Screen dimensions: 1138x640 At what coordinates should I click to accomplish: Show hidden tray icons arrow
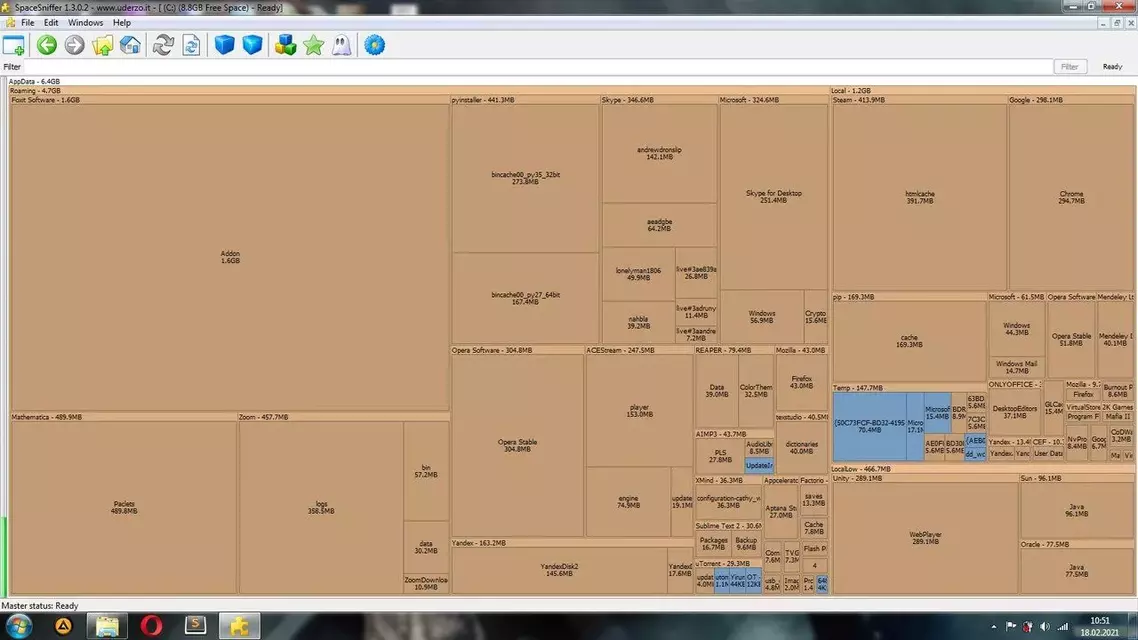point(994,626)
